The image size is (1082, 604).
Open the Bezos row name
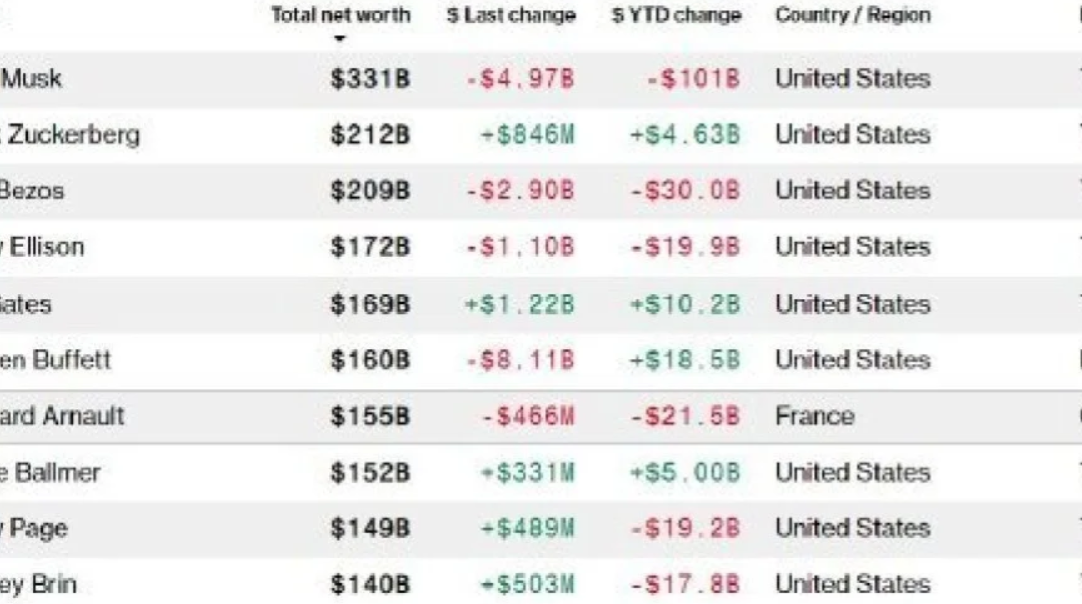click(32, 190)
